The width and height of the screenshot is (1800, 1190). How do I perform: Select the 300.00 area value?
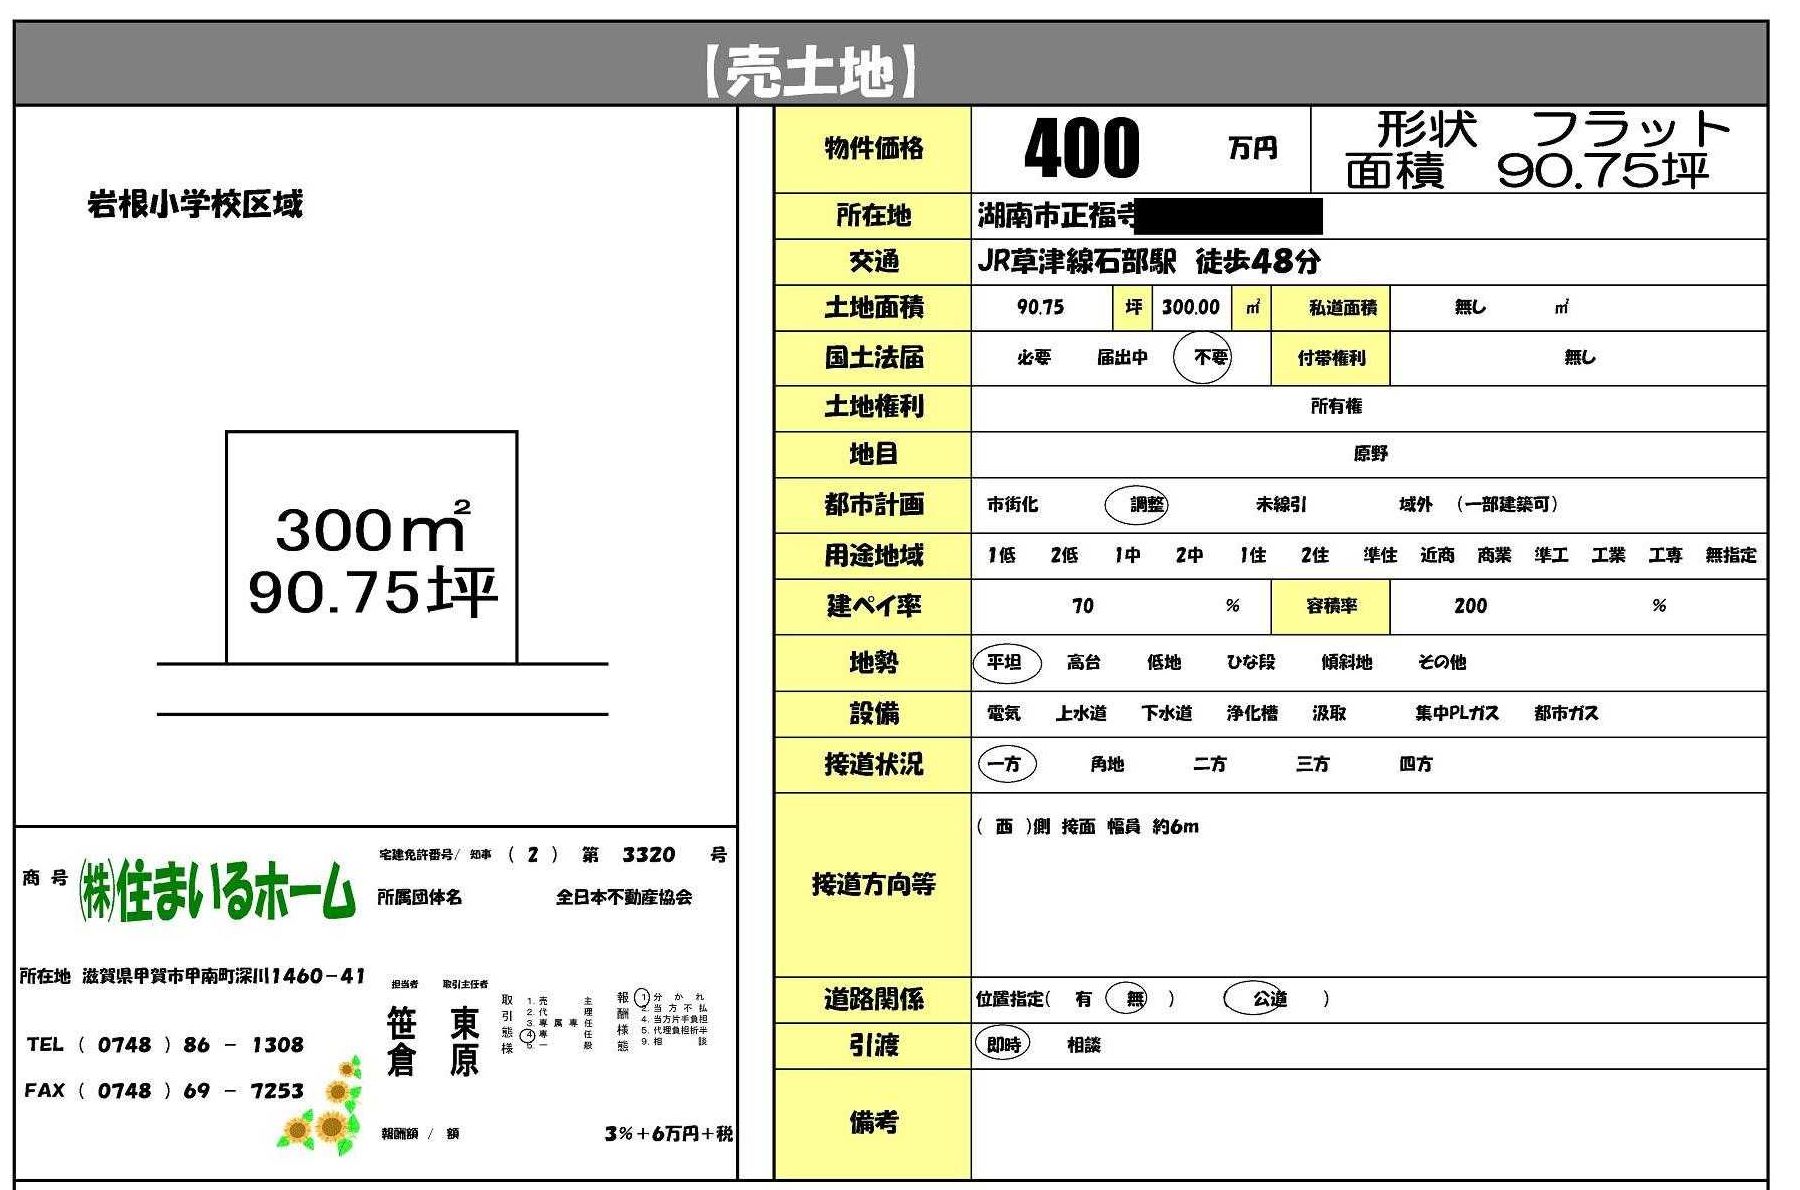1190,307
